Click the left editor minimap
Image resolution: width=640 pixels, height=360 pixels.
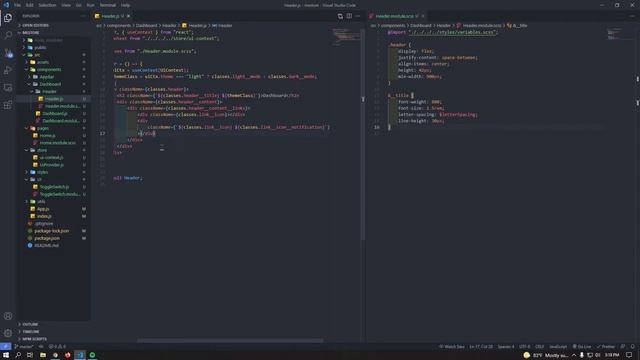pos(346,37)
